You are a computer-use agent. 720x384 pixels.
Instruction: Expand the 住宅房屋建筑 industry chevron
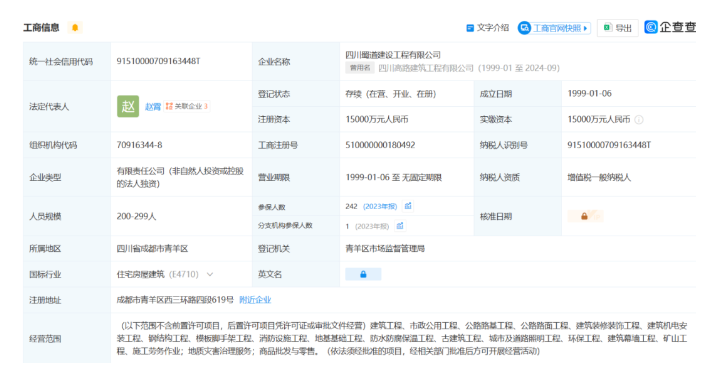(x=210, y=275)
